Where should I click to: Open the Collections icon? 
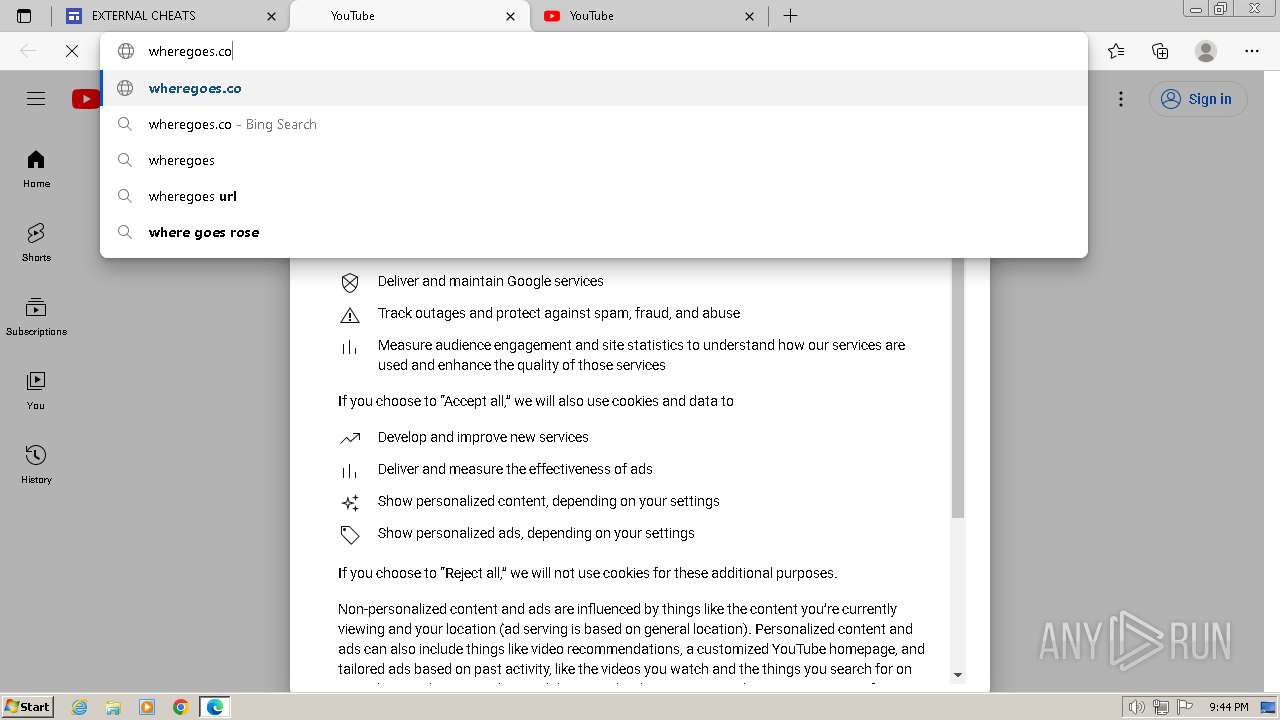coord(1160,51)
